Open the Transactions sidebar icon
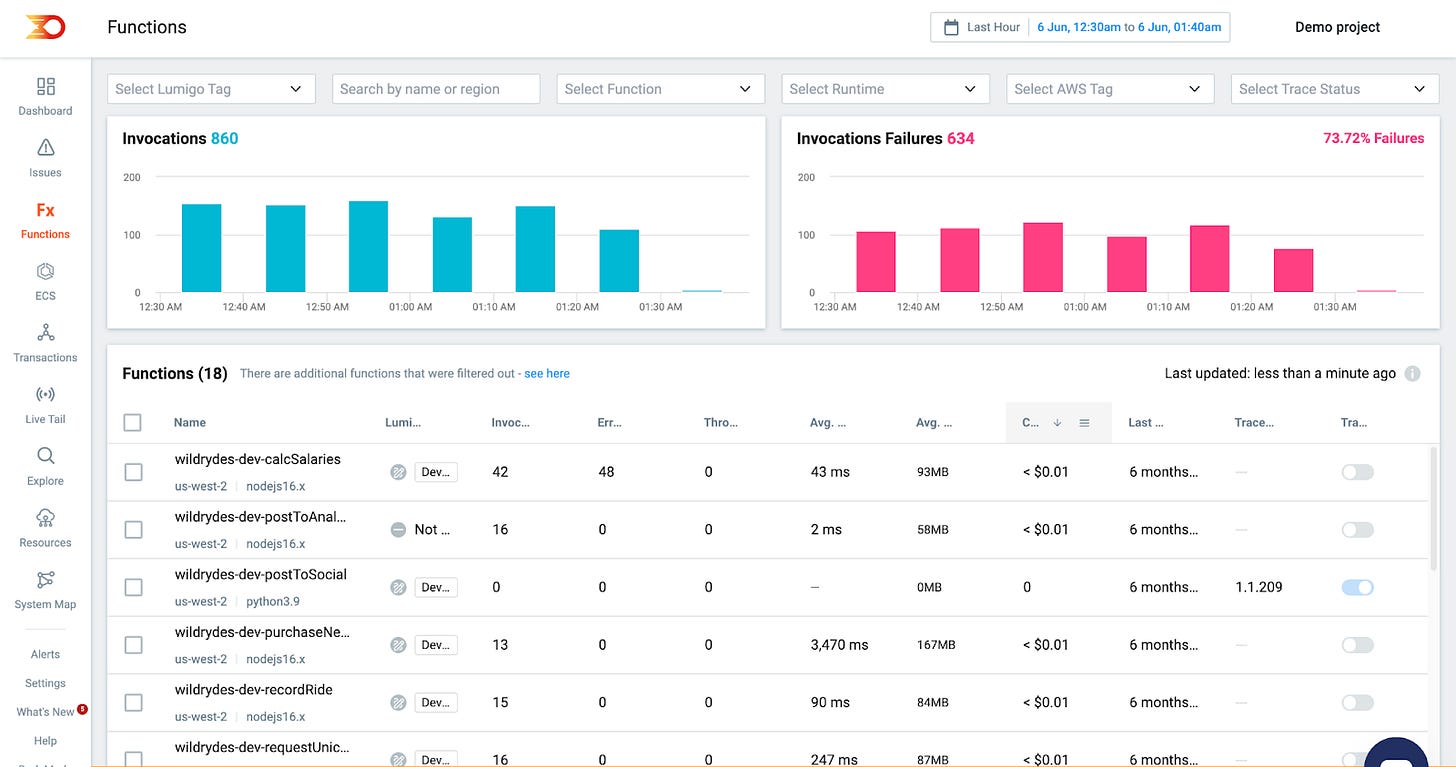Screen dimensions: 1456x767 click(x=46, y=332)
